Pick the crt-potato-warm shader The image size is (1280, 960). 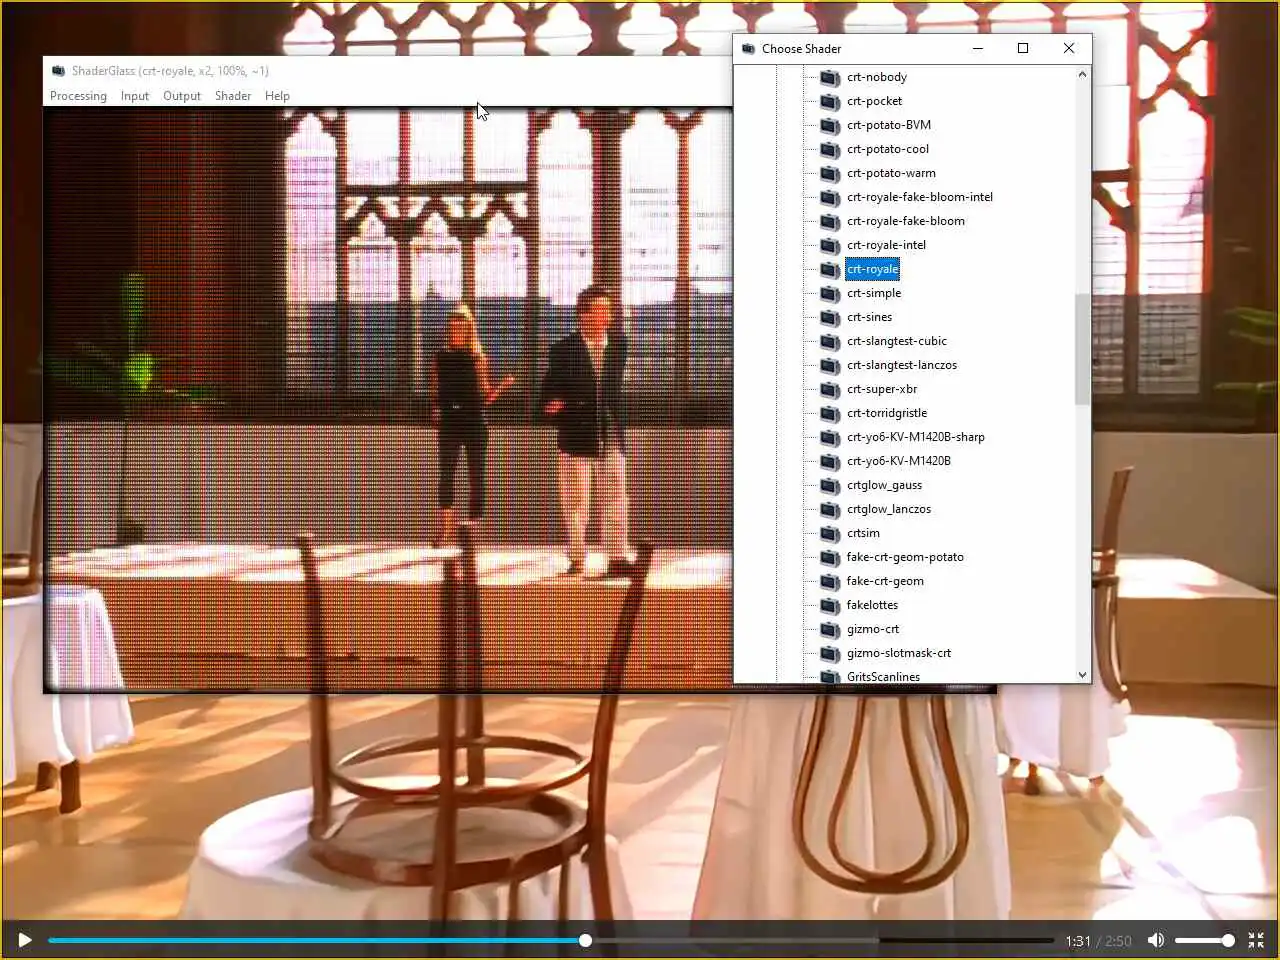pyautogui.click(x=891, y=173)
